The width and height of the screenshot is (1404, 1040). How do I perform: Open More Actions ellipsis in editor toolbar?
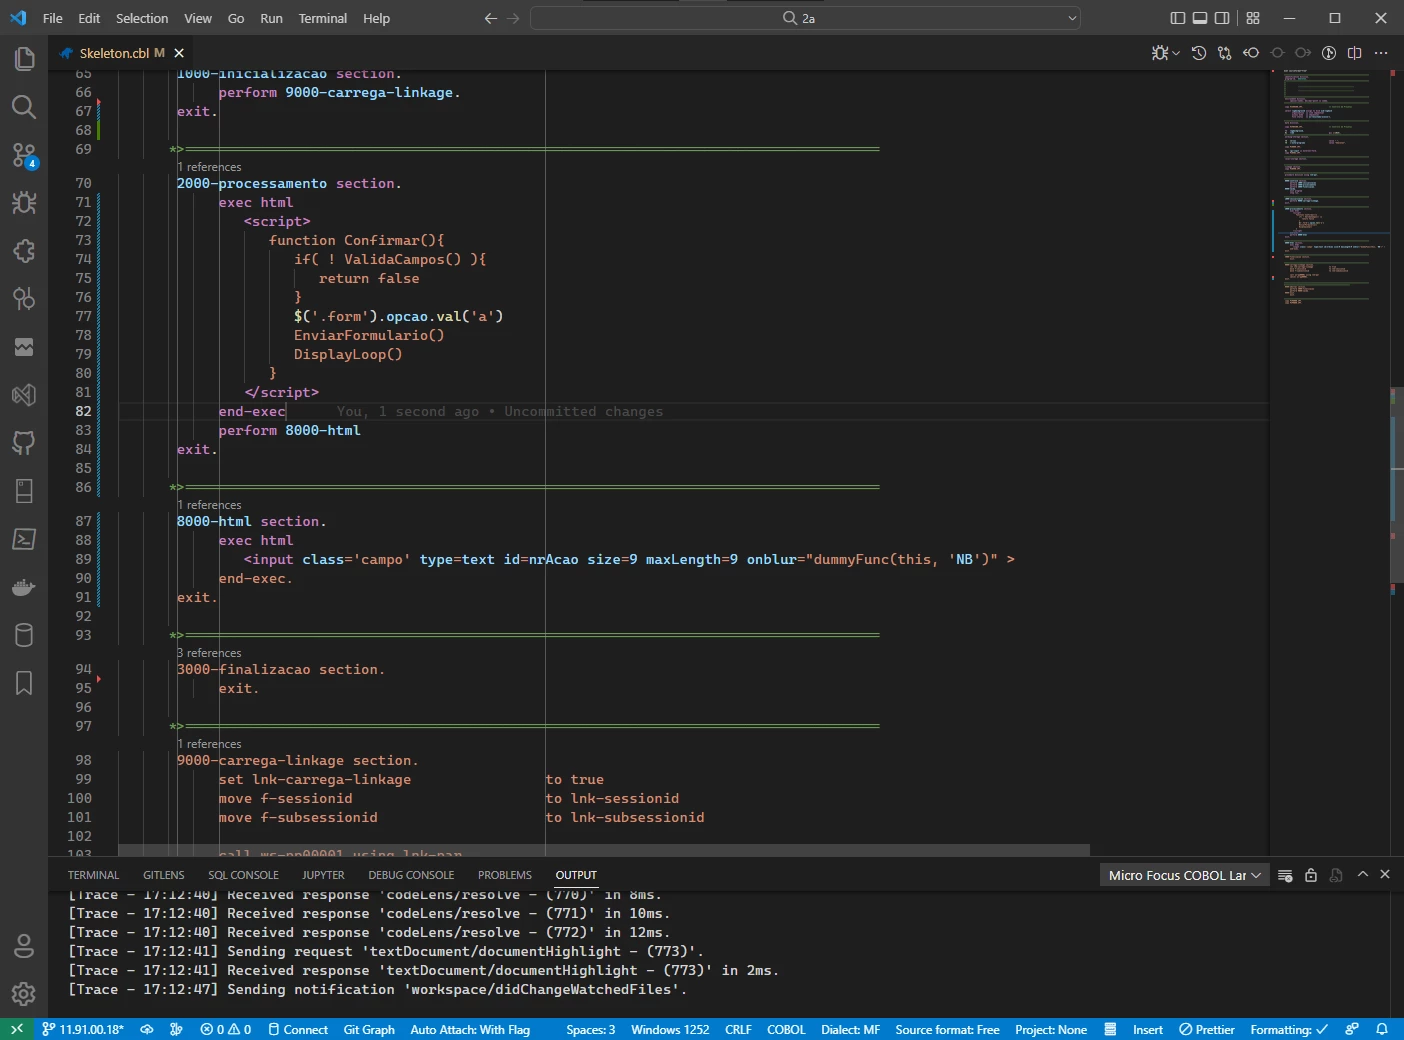pyautogui.click(x=1381, y=53)
